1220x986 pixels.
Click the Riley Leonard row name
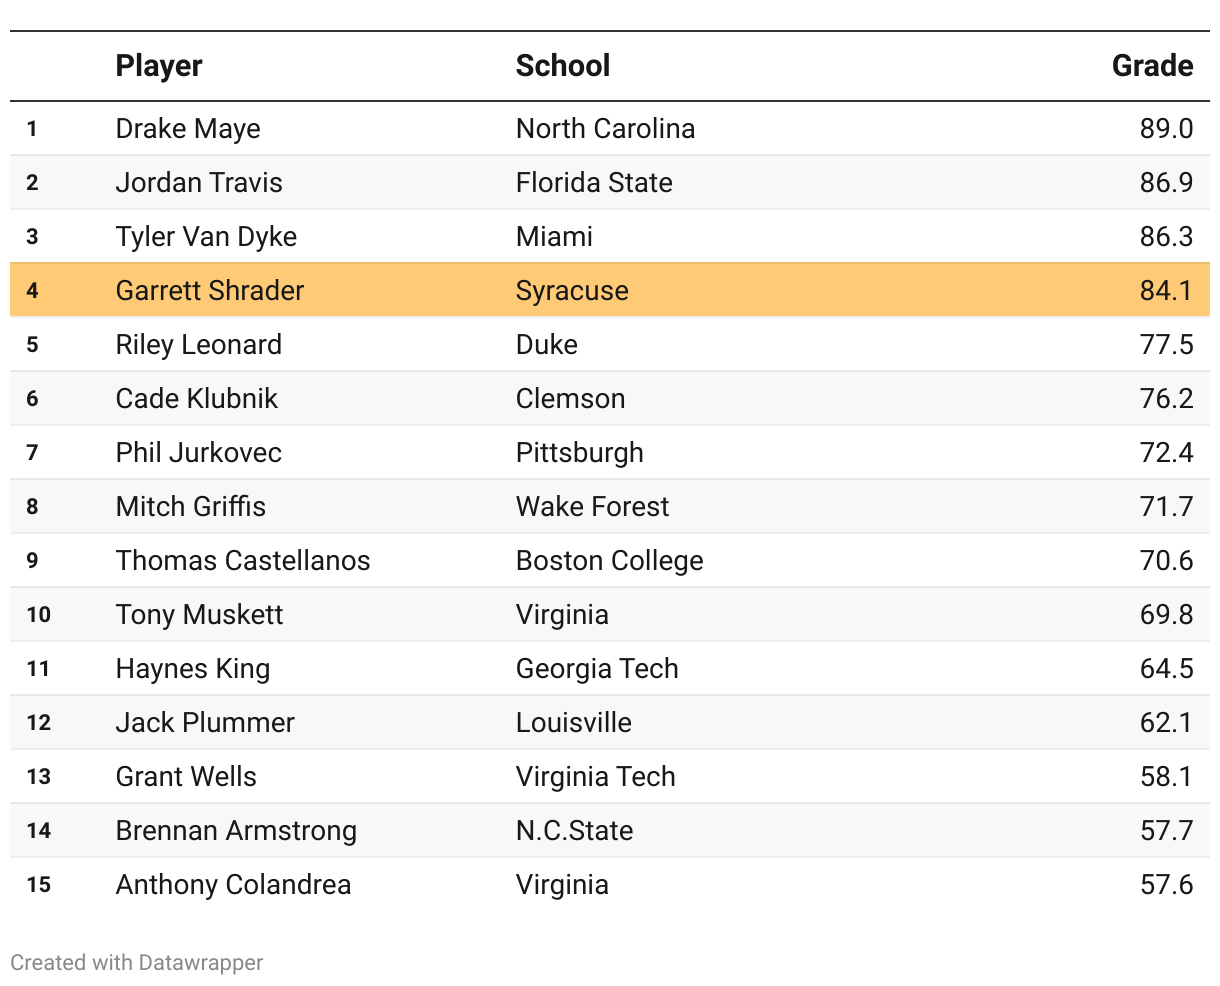[x=199, y=345]
